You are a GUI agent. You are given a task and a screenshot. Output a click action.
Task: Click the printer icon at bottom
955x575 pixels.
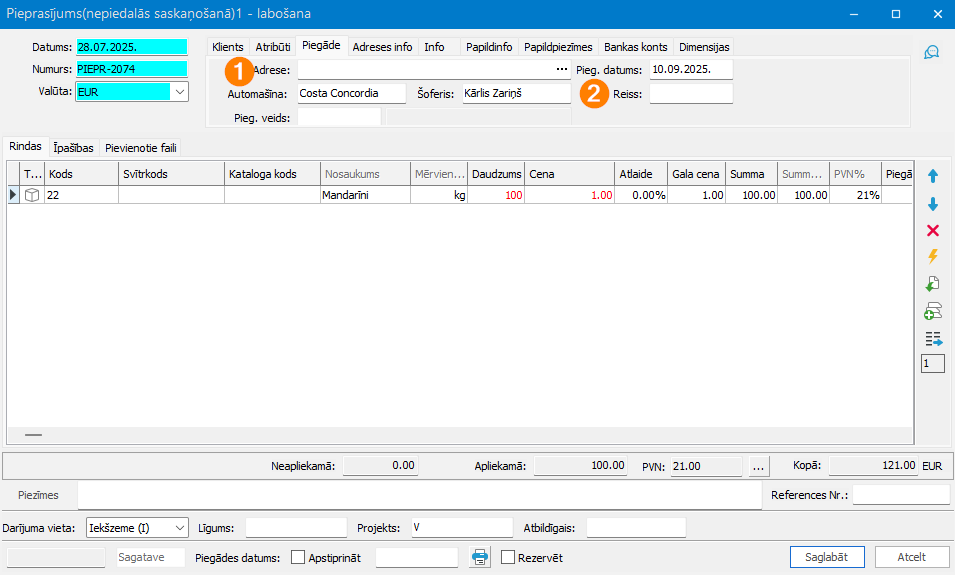(480, 557)
